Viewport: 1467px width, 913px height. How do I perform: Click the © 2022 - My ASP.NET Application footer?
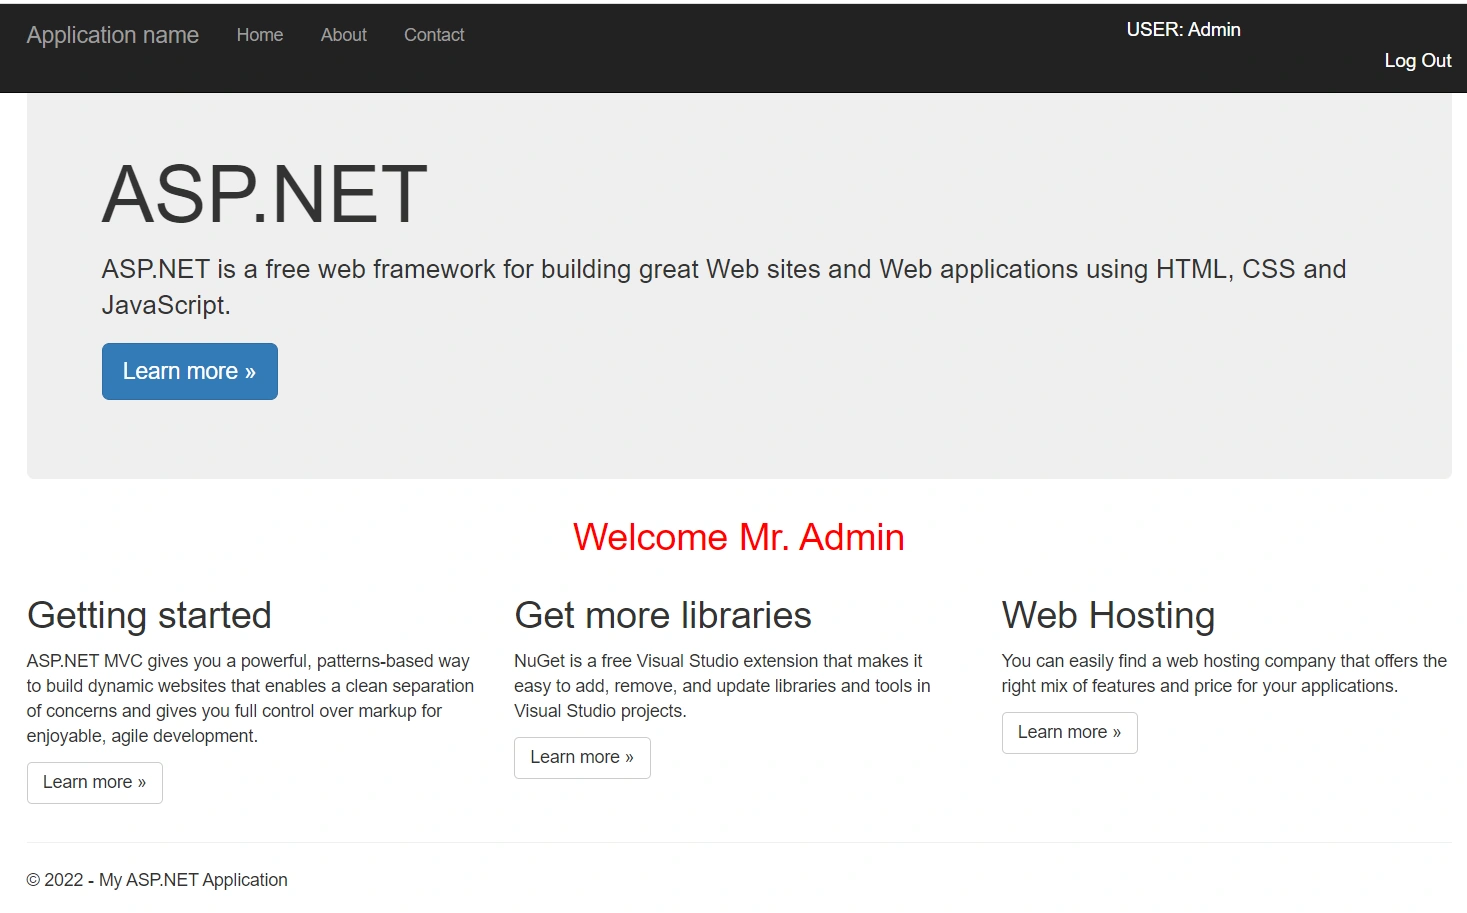157,880
